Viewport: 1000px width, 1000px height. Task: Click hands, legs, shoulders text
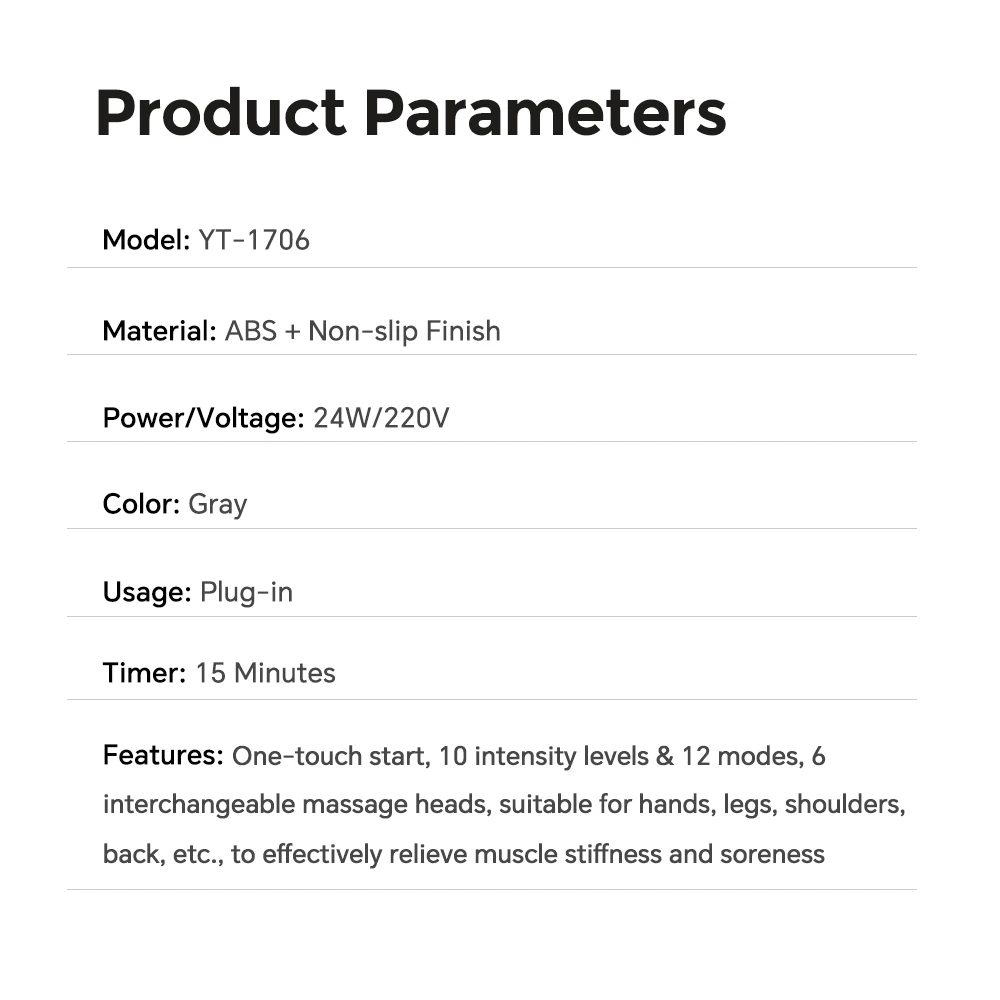pos(772,805)
